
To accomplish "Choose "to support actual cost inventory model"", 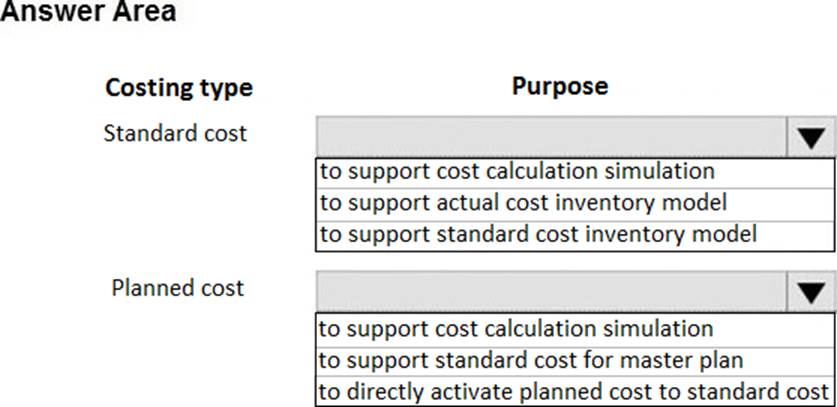I will pos(522,202).
